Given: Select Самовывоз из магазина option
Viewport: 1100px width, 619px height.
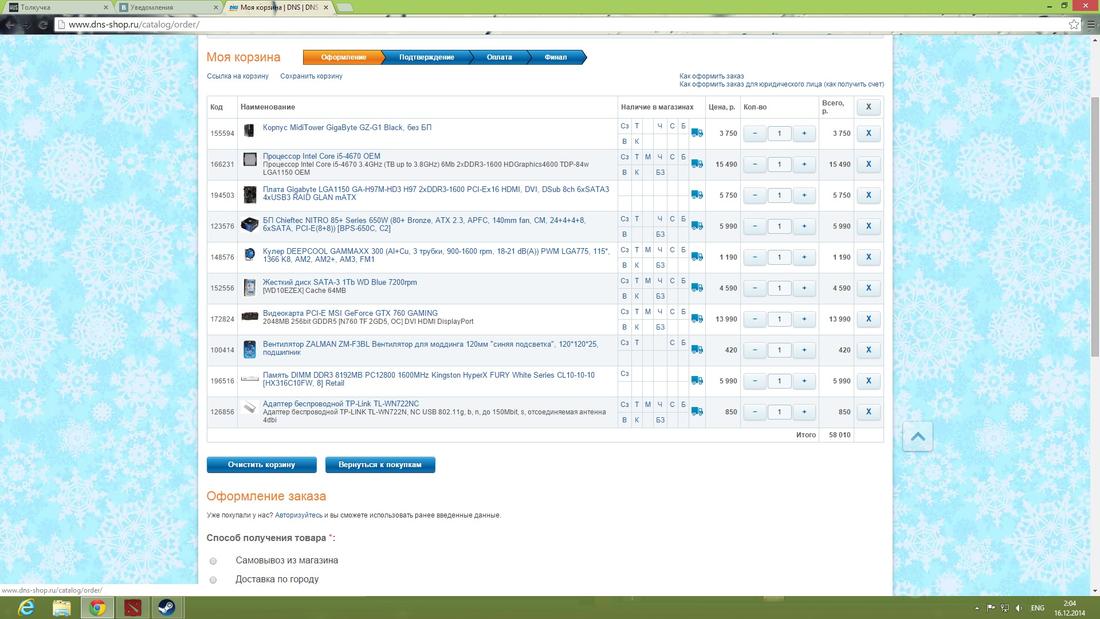Looking at the screenshot, I should [213, 561].
